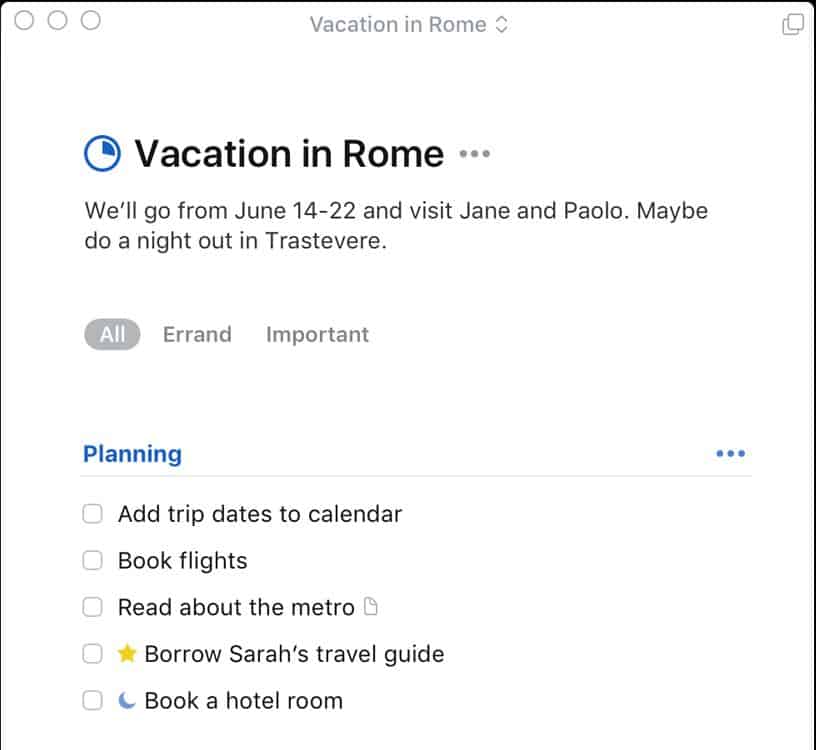Click the star icon on Borrow Sarah's travel guide

pyautogui.click(x=127, y=653)
